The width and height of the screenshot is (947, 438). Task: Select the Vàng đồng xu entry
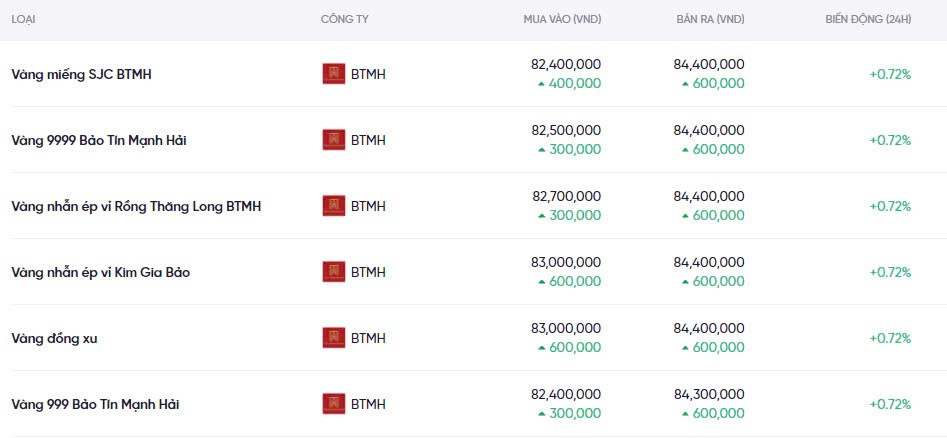coord(54,338)
